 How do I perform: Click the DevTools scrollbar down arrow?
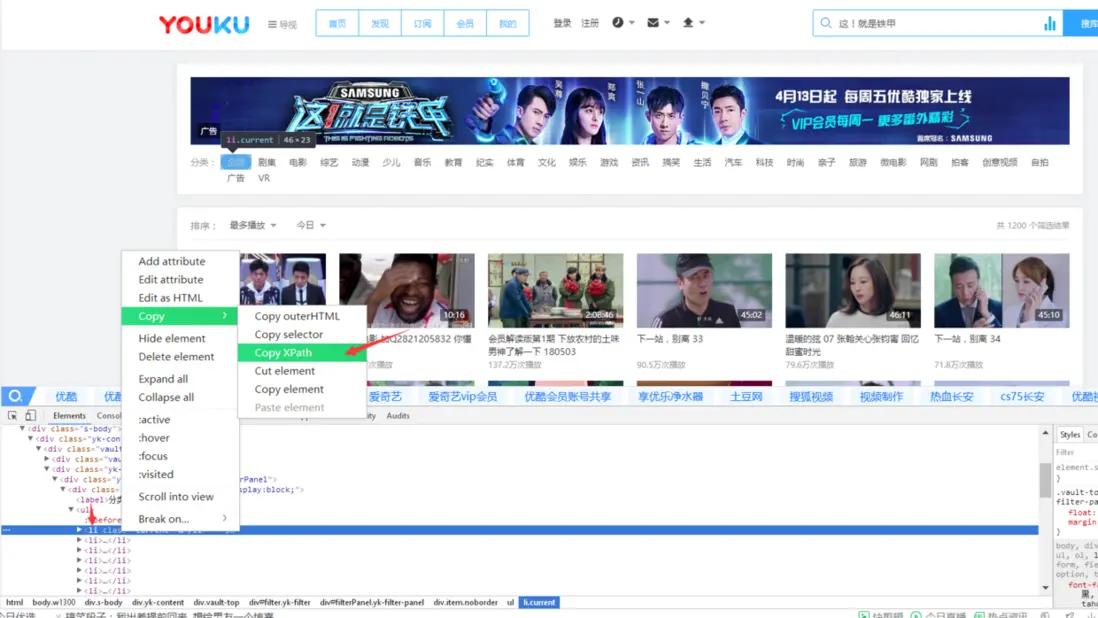pos(1045,587)
